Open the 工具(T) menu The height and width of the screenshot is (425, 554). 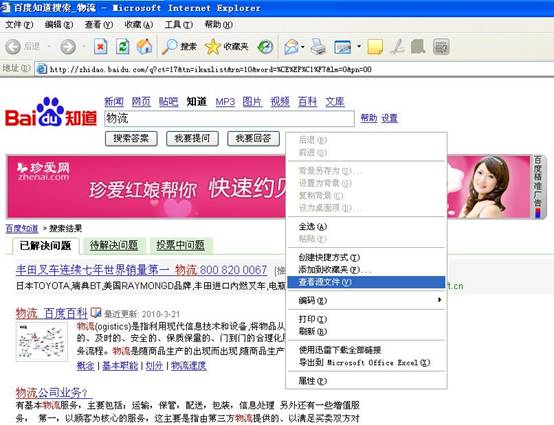[x=178, y=25]
